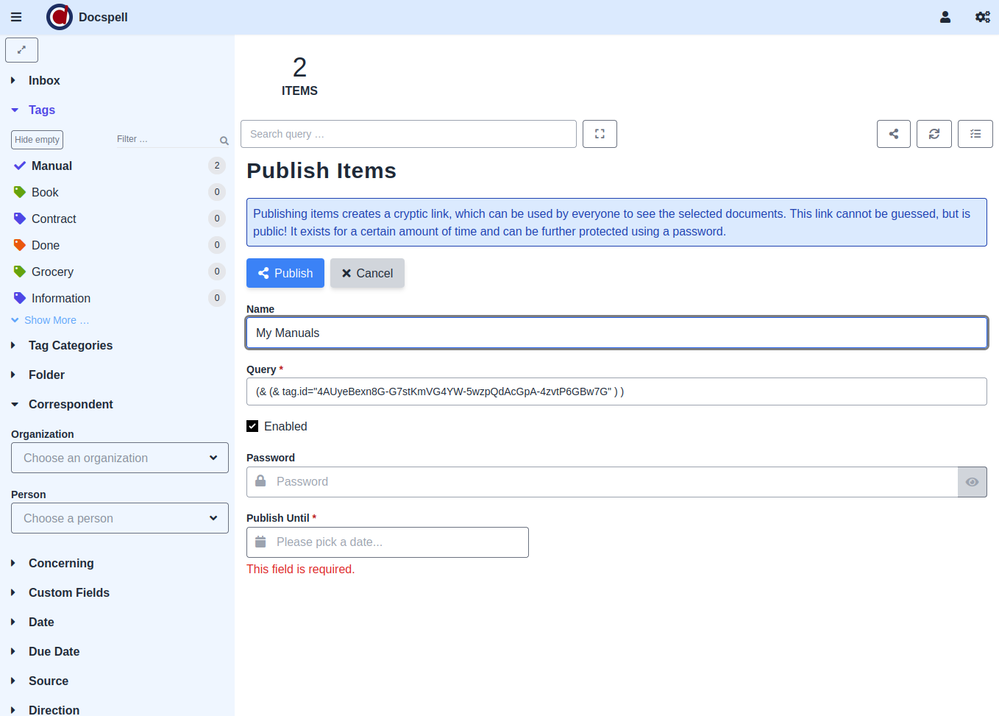
Task: Select the Contract tag
Action: [54, 219]
